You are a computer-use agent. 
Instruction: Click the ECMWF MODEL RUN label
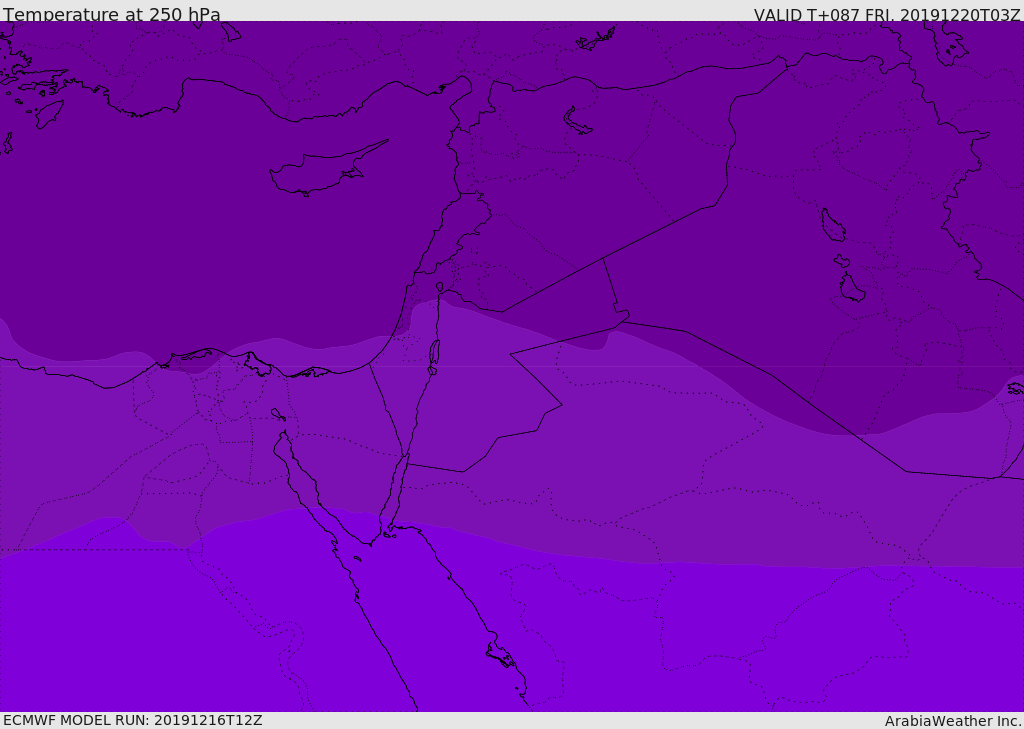[x=133, y=721]
